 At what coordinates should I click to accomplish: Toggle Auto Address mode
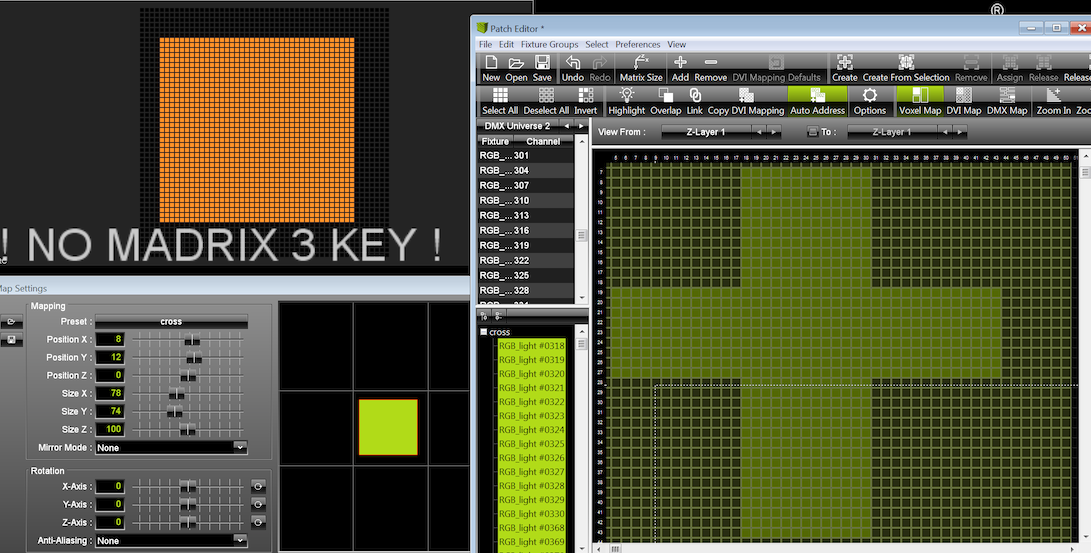(x=818, y=101)
